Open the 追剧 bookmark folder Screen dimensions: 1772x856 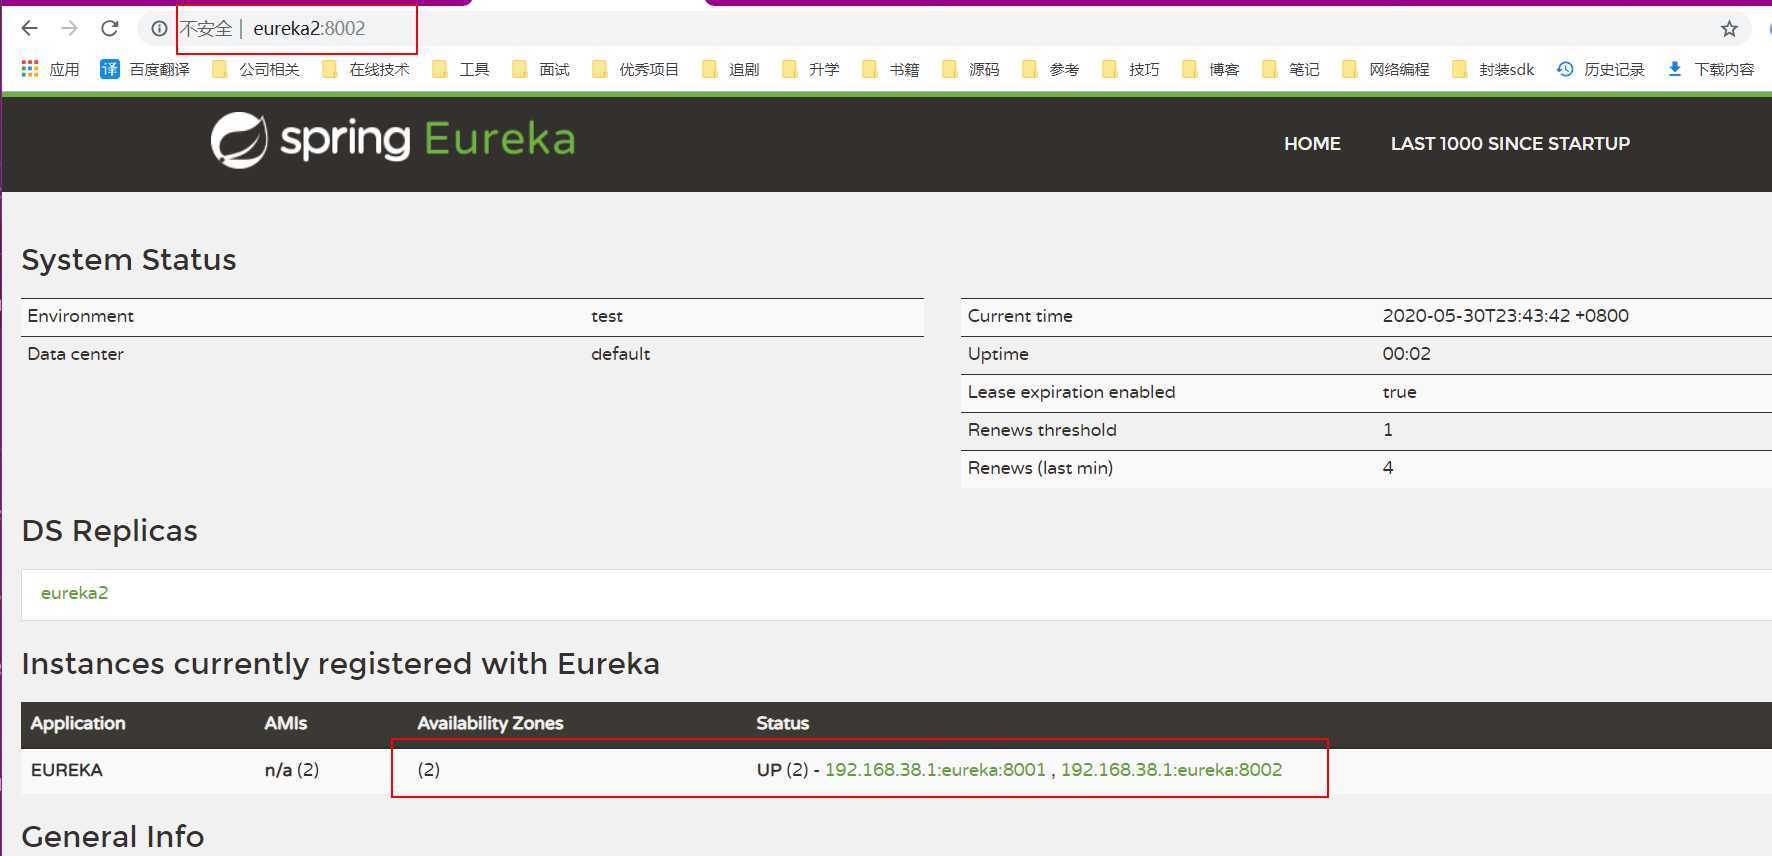731,69
